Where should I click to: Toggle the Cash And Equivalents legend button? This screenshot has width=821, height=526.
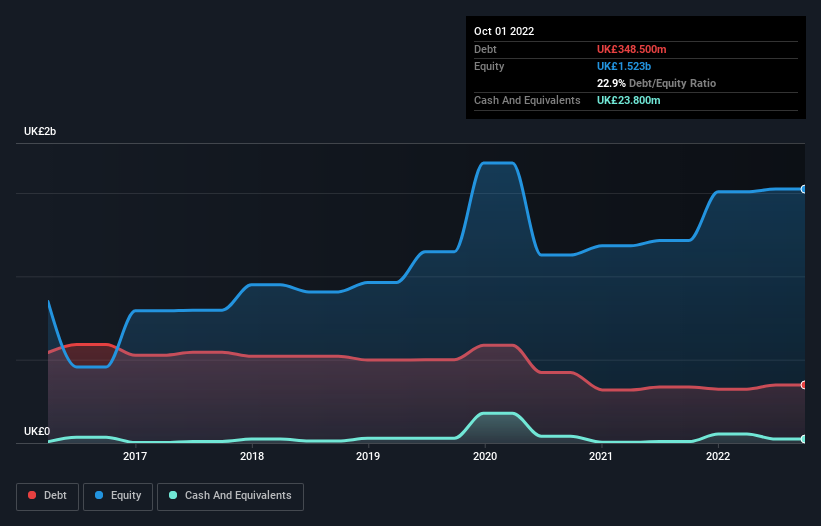230,496
